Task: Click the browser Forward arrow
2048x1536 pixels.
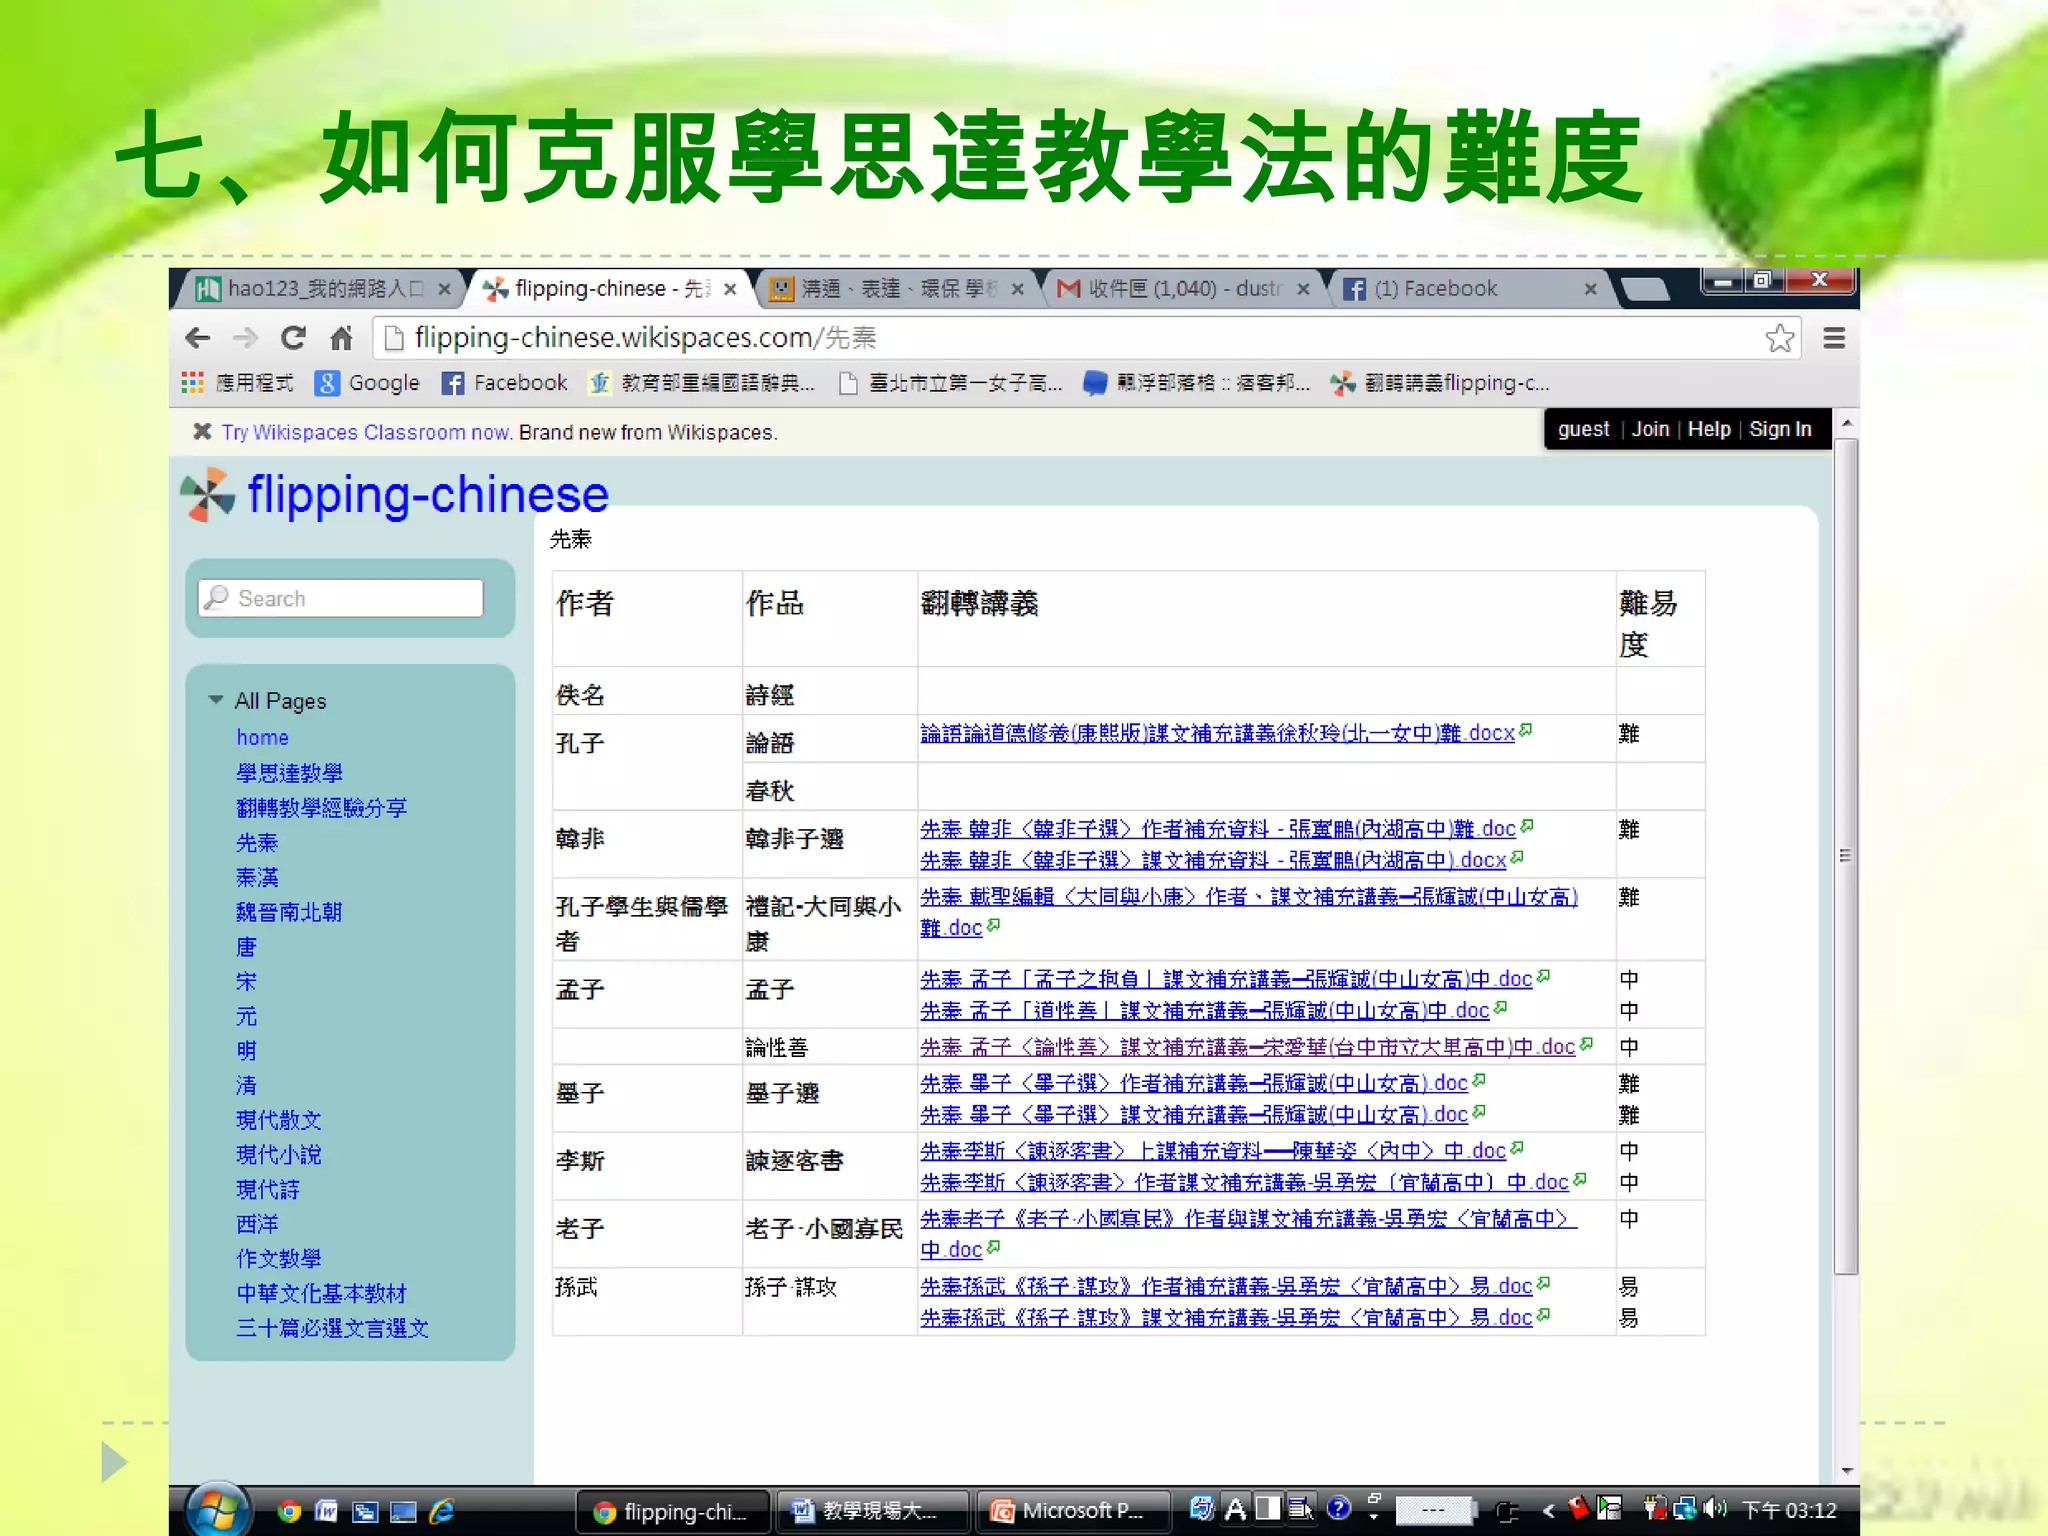Action: [x=245, y=338]
